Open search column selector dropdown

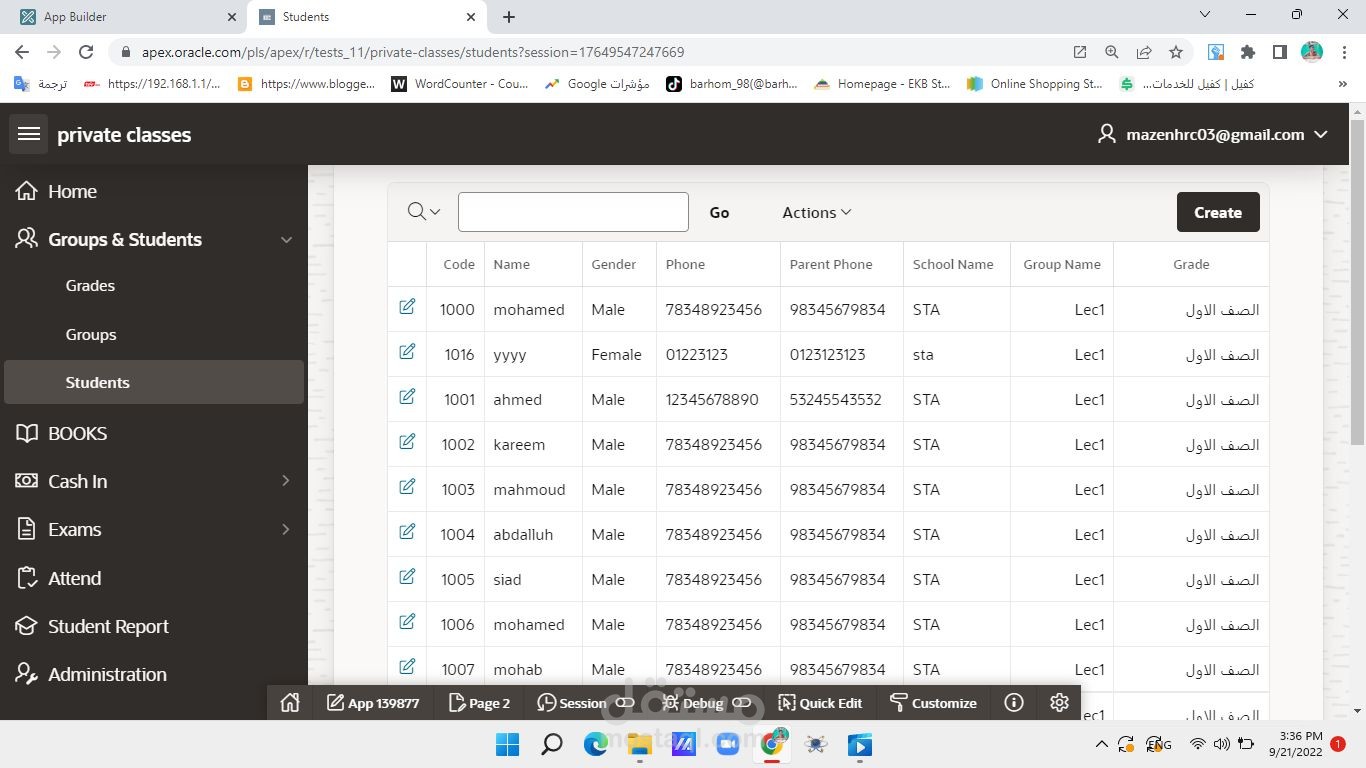(x=424, y=212)
